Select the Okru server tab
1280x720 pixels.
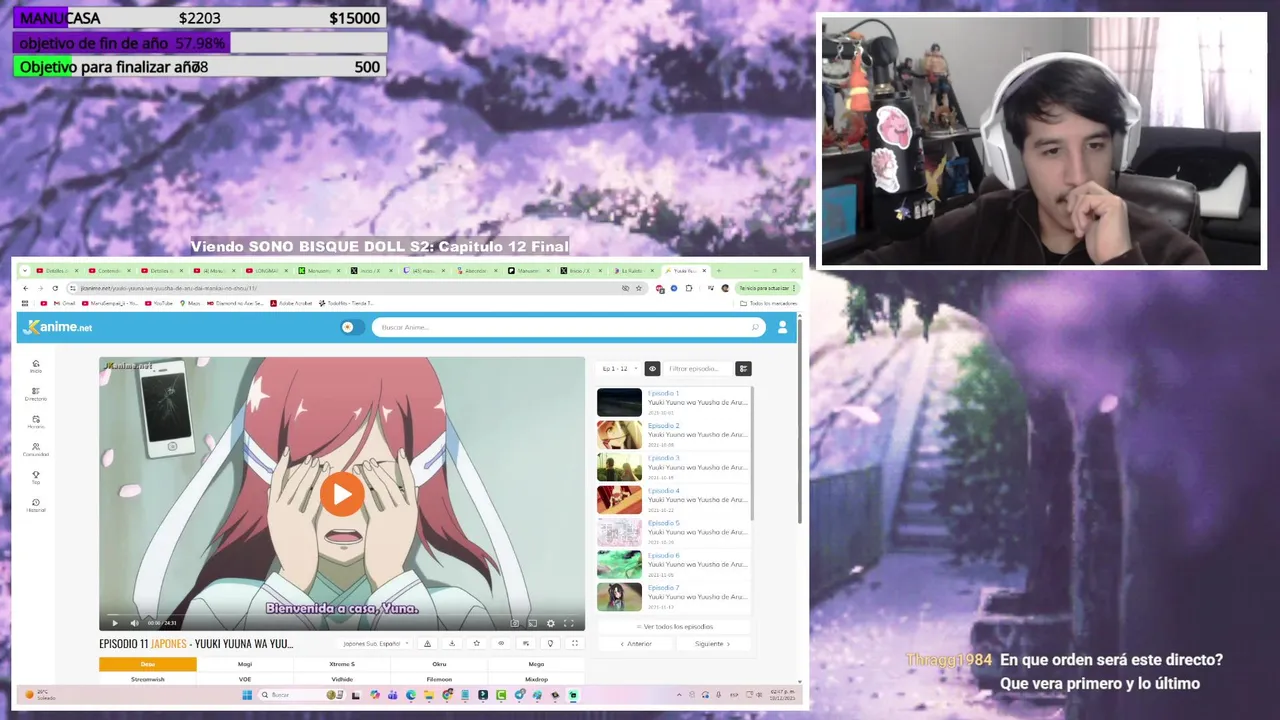439,664
